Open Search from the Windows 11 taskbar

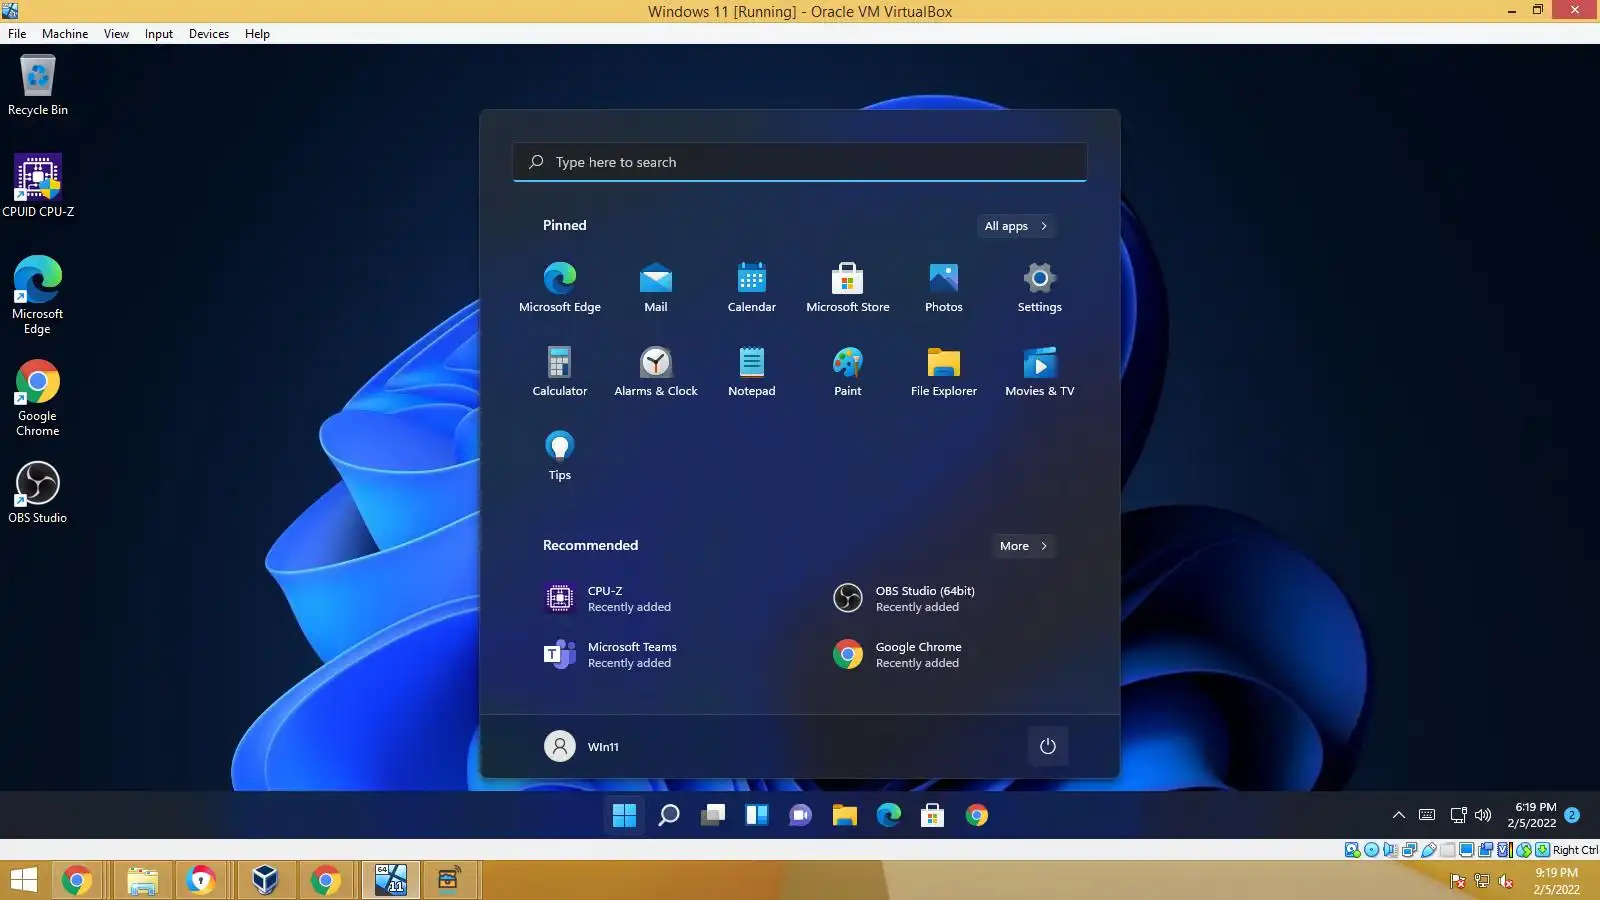click(x=669, y=815)
